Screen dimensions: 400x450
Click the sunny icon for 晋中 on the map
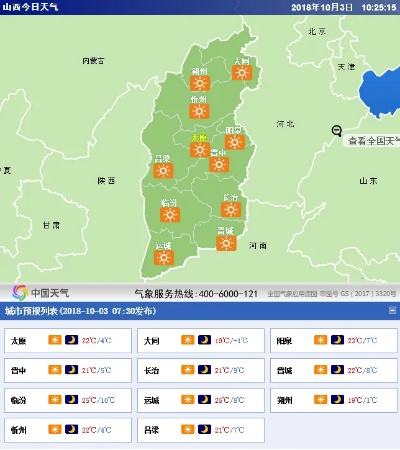coord(219,164)
